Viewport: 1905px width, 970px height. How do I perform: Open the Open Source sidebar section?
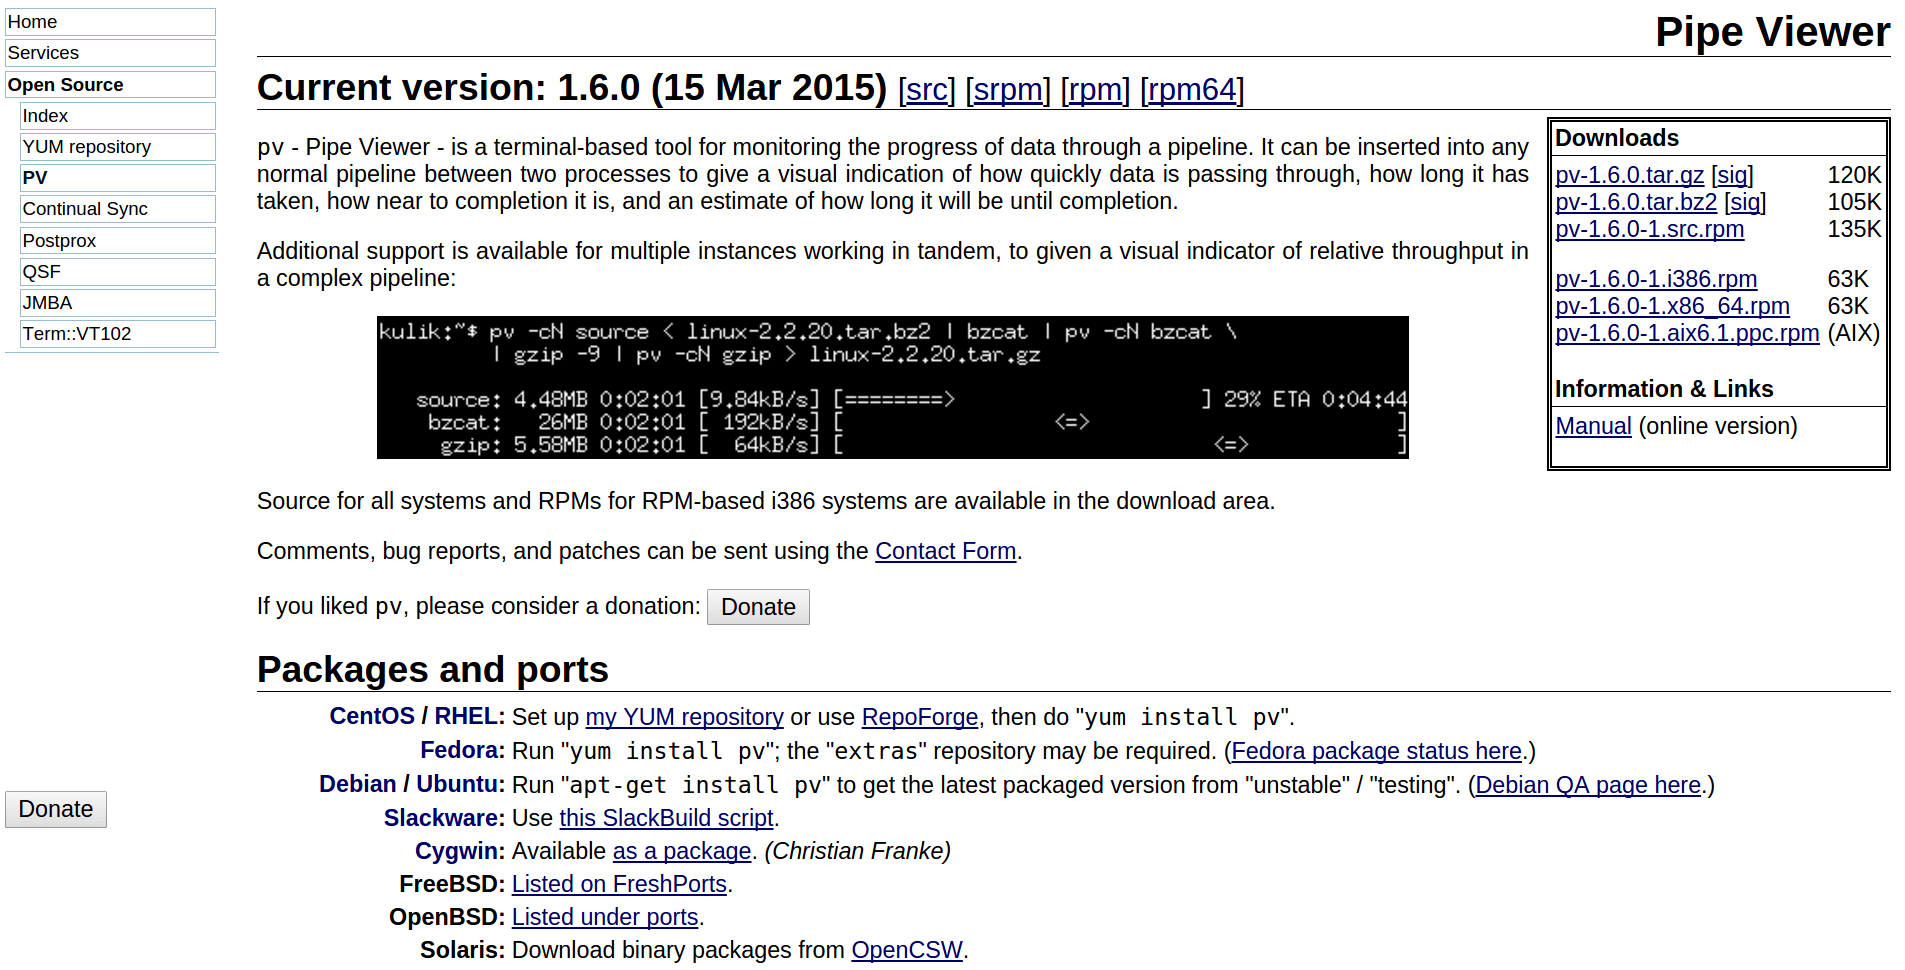[110, 85]
